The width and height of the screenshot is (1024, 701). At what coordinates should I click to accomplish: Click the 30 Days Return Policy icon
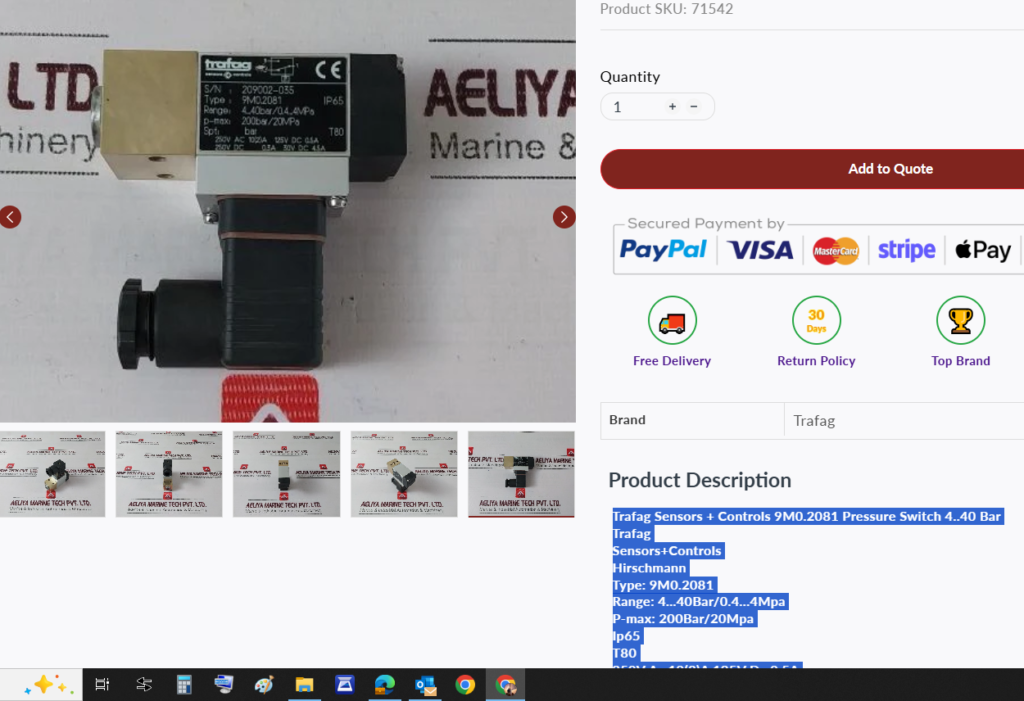(x=816, y=321)
